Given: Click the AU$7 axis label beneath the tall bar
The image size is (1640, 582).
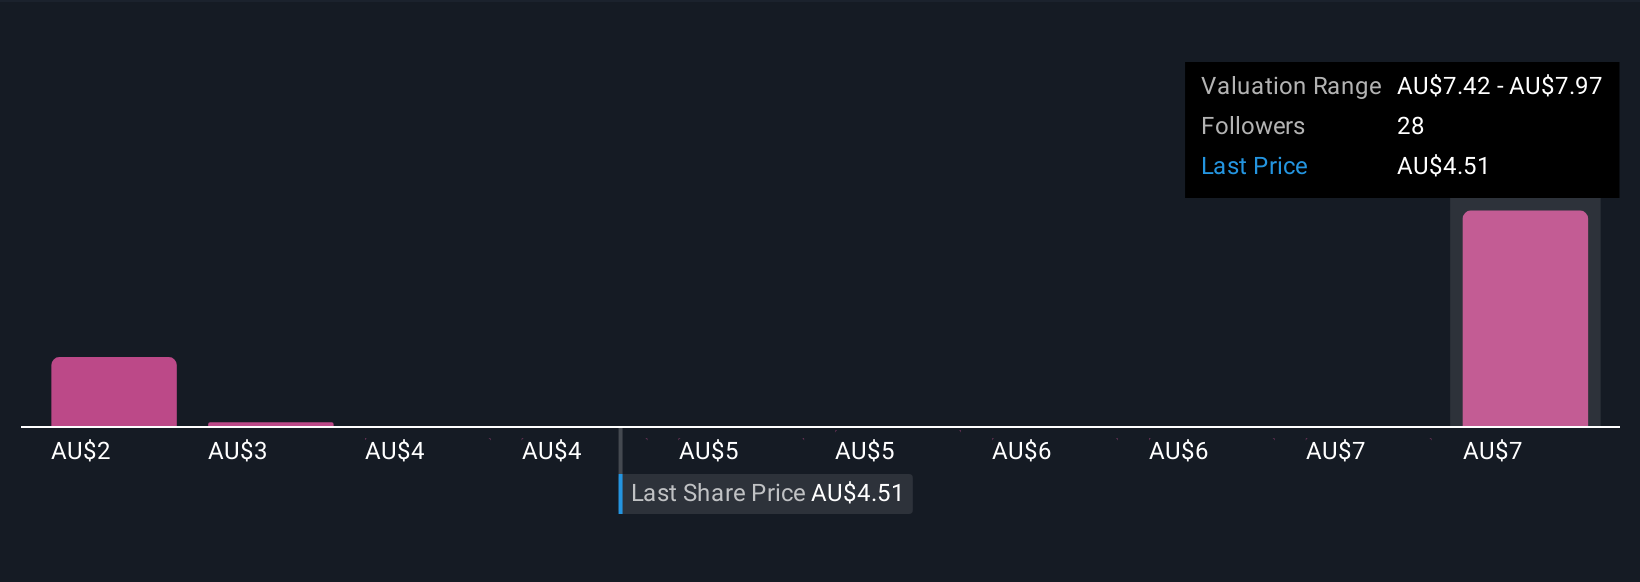Looking at the screenshot, I should coord(1493,451).
